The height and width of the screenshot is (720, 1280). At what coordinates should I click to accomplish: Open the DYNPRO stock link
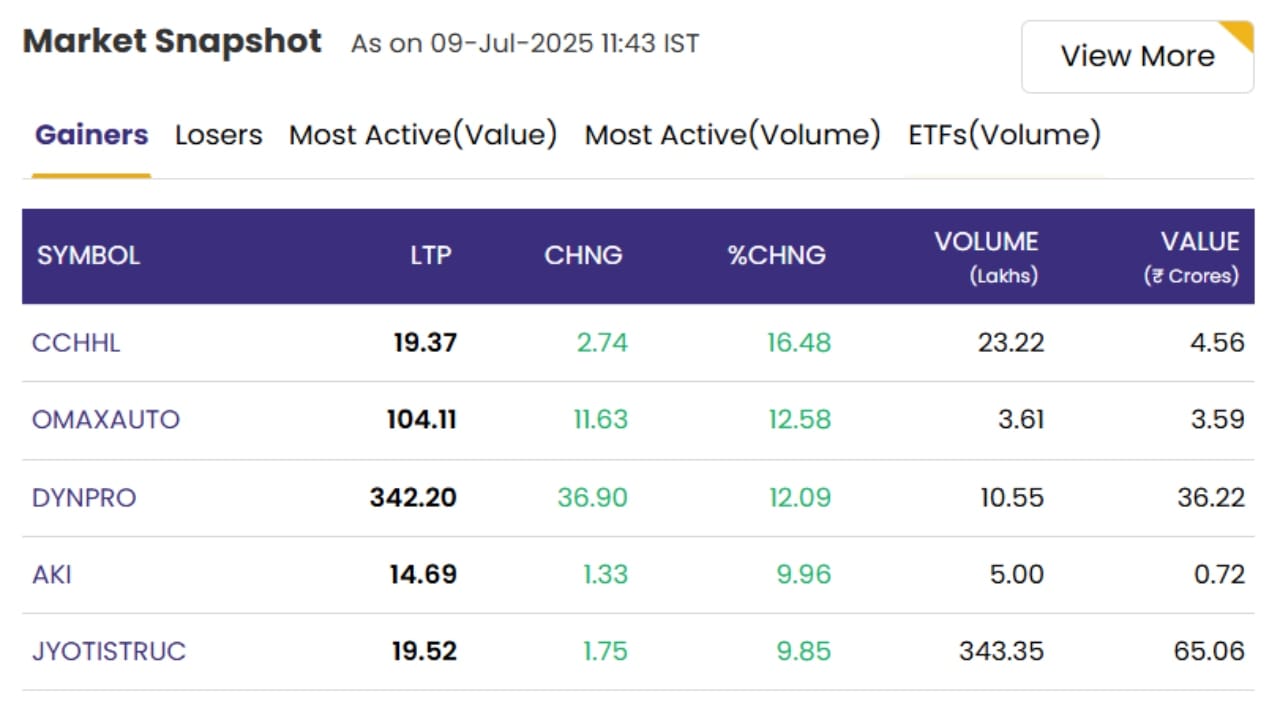pos(84,497)
